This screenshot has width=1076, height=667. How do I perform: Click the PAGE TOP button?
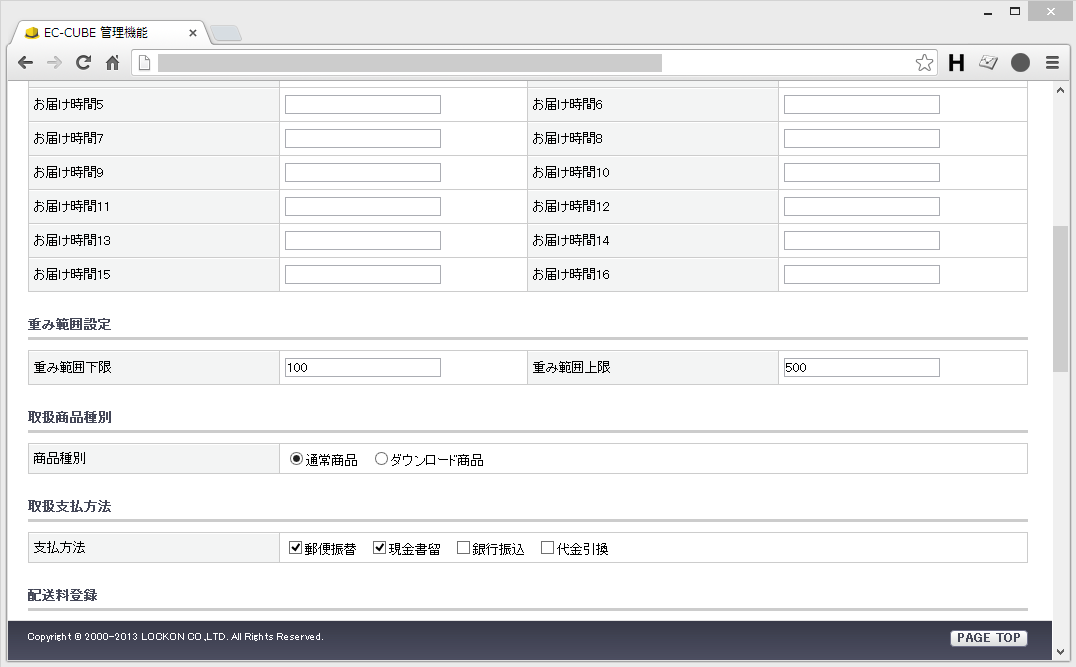point(989,637)
